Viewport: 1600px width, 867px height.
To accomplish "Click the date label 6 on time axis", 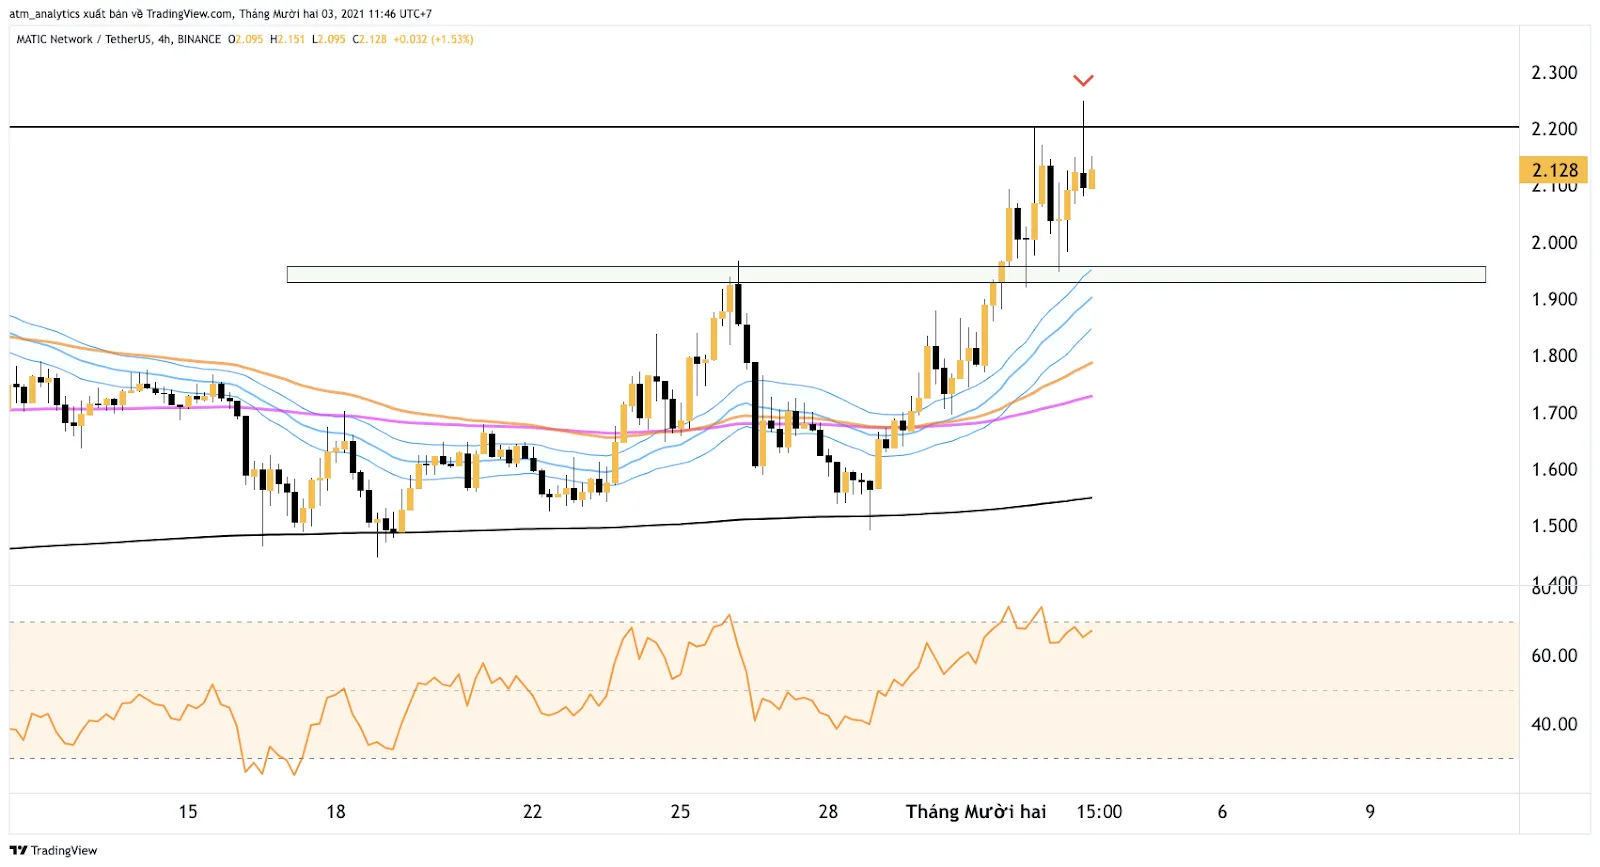I will tap(1222, 812).
